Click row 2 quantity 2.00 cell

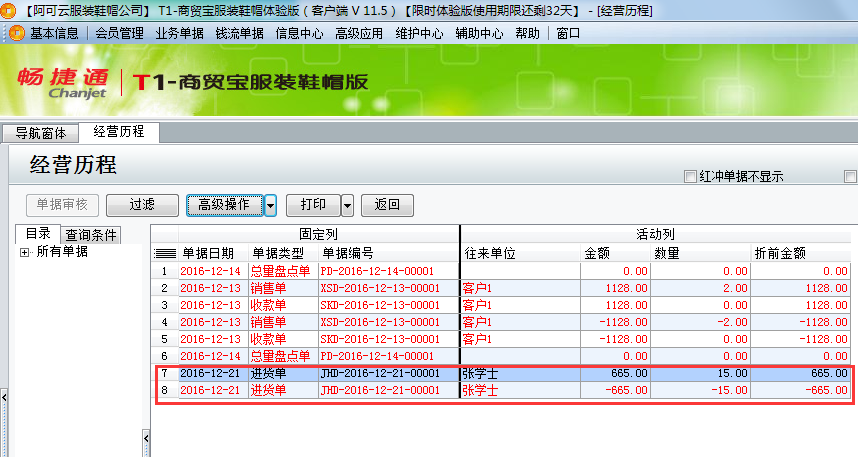pyautogui.click(x=700, y=288)
